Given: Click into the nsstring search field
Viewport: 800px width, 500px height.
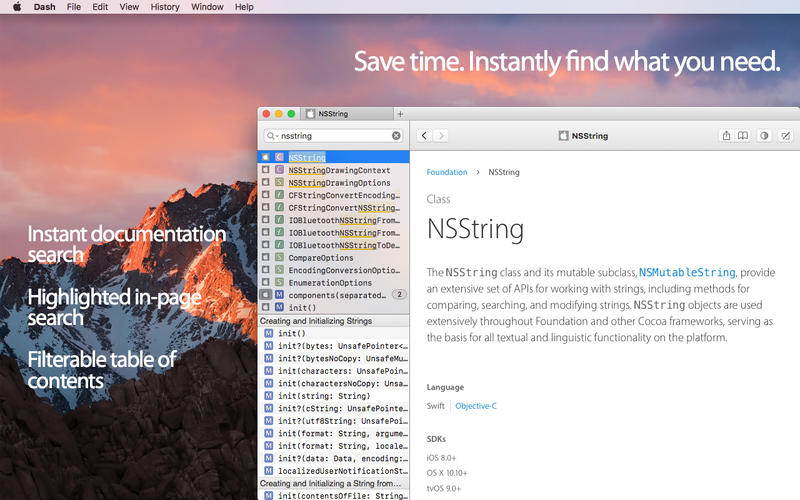Looking at the screenshot, I should point(334,136).
